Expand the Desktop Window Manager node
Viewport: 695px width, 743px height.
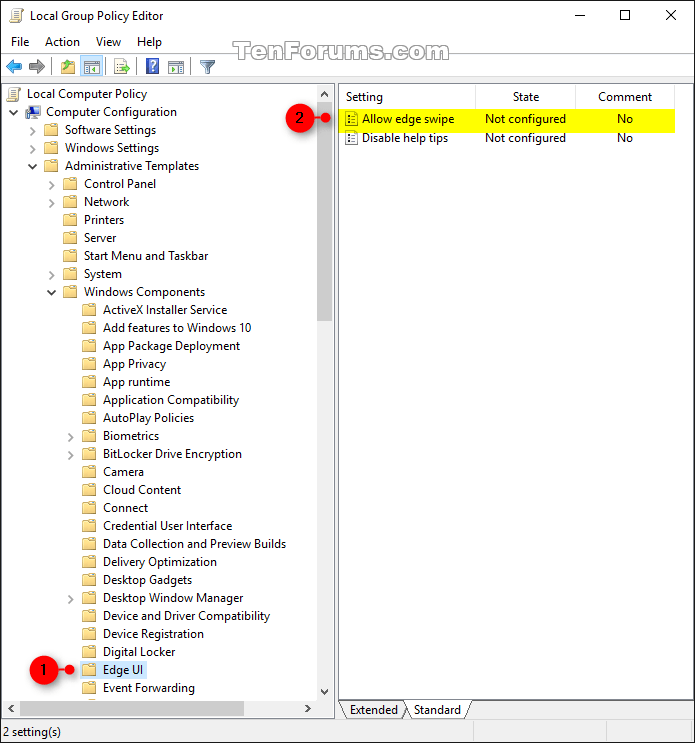coord(71,598)
